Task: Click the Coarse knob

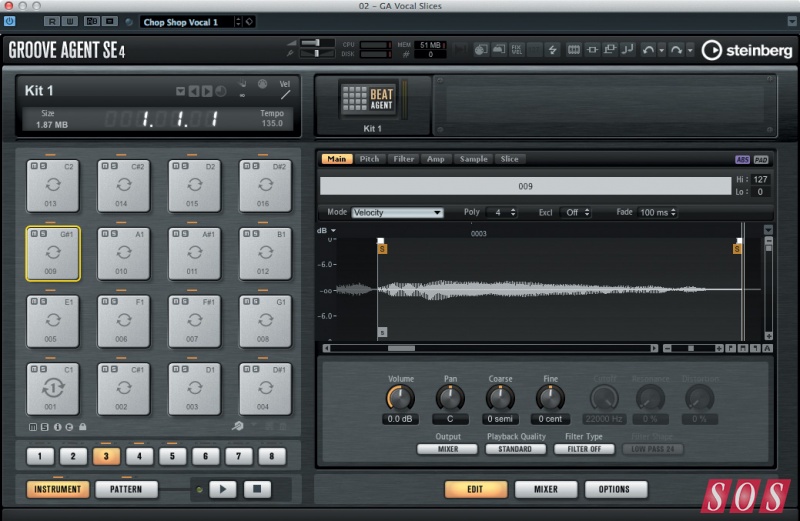Action: (x=500, y=399)
